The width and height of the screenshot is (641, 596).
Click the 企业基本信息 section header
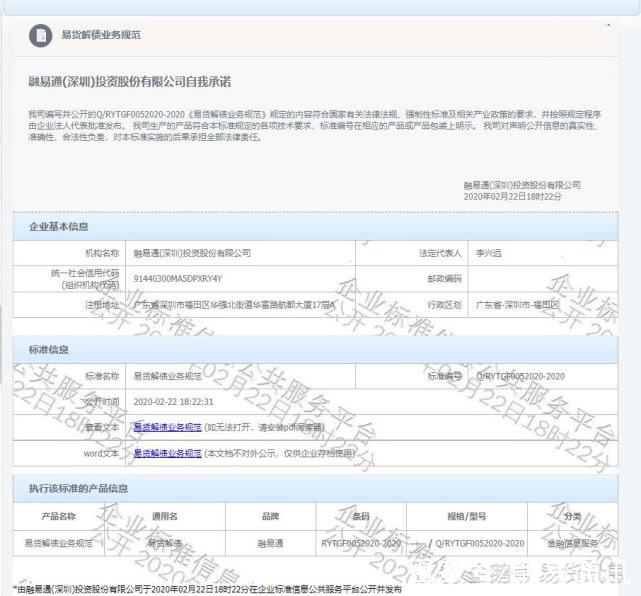pos(315,226)
